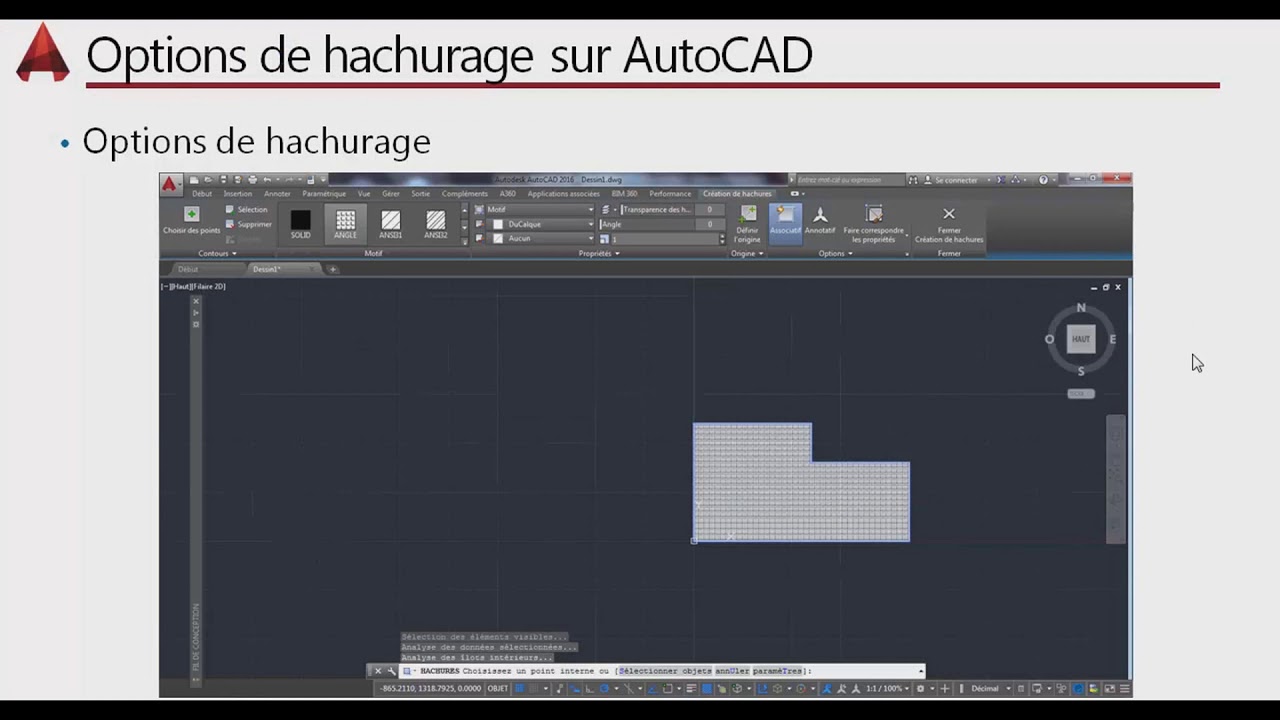This screenshot has width=1280, height=720.
Task: Open the 1:1 / 100% annotation scale
Action: (888, 688)
